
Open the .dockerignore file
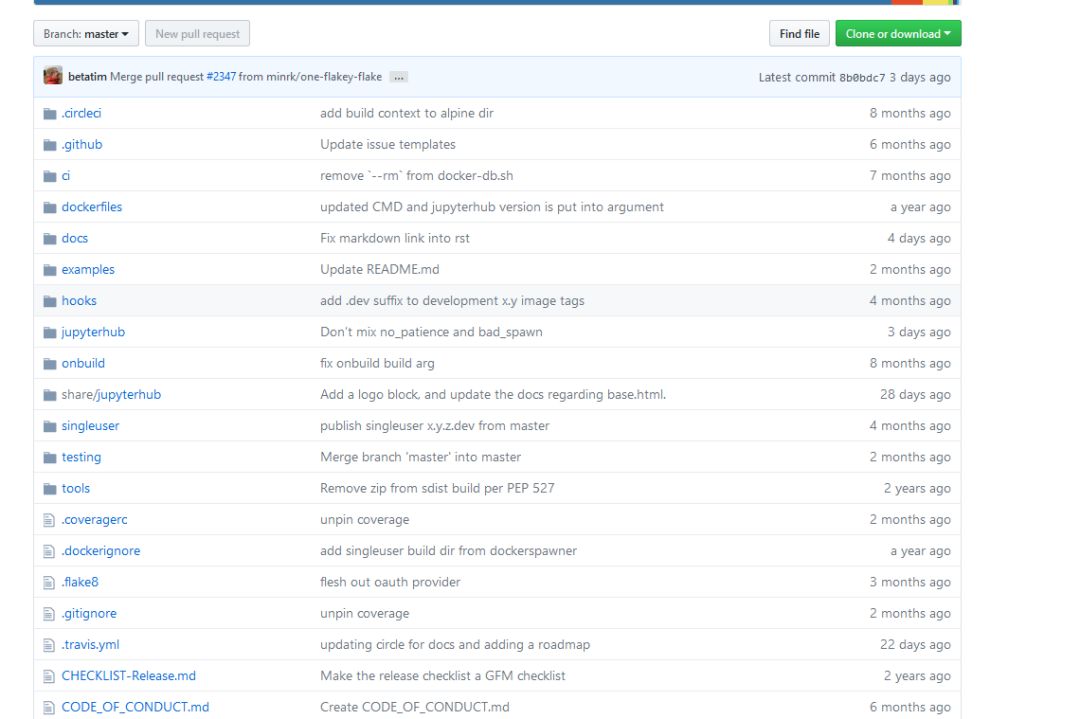pyautogui.click(x=101, y=550)
